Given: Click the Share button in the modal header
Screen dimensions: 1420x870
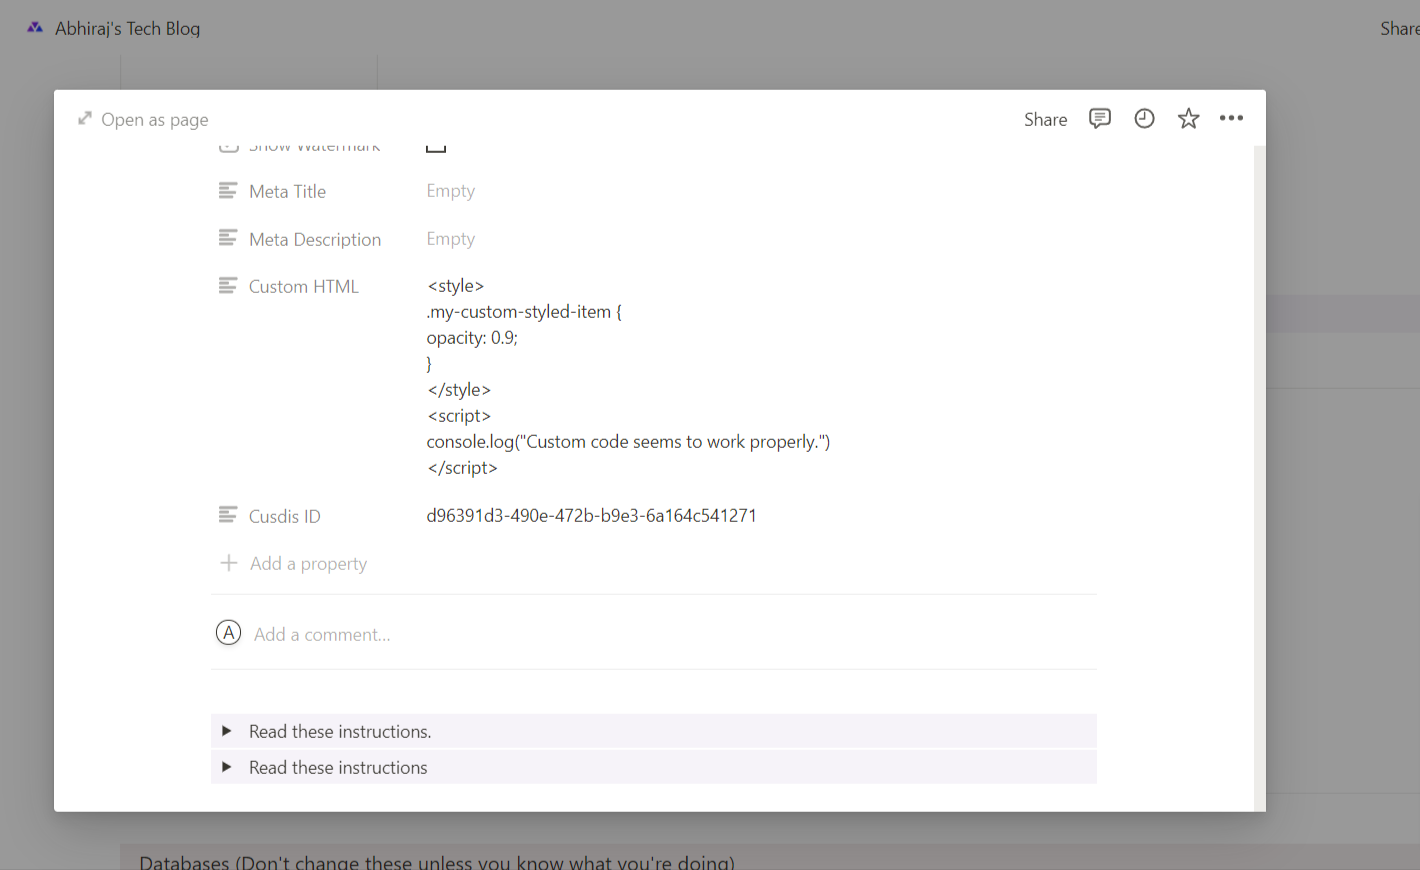Looking at the screenshot, I should coord(1045,120).
